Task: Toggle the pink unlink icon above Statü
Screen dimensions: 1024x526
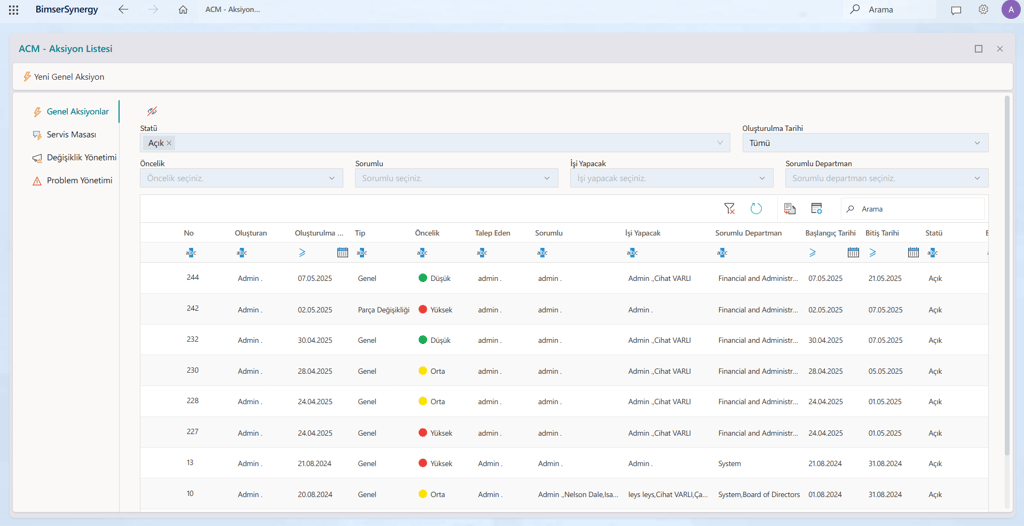Action: click(x=152, y=111)
